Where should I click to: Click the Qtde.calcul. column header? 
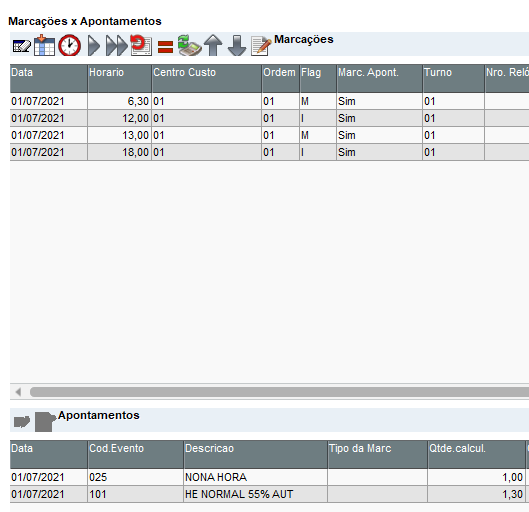point(476,454)
